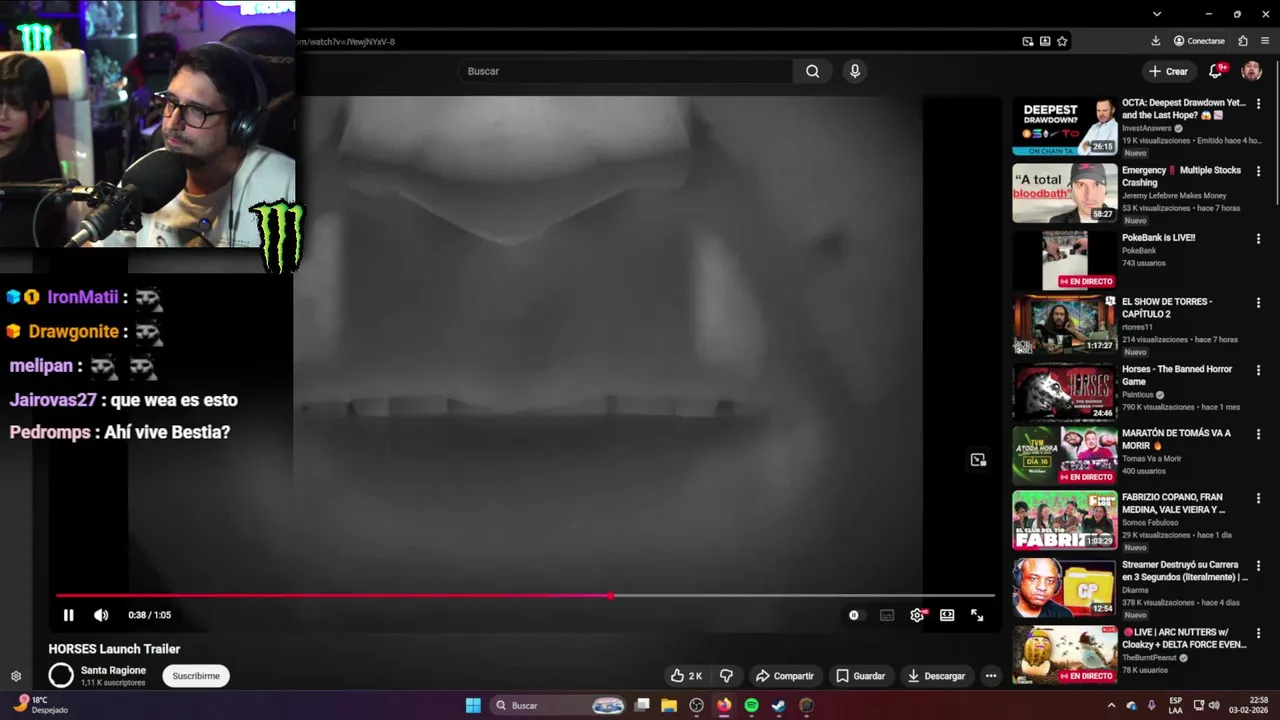1280x720 pixels.
Task: Open the Firefox hamburger menu
Action: 1265,41
